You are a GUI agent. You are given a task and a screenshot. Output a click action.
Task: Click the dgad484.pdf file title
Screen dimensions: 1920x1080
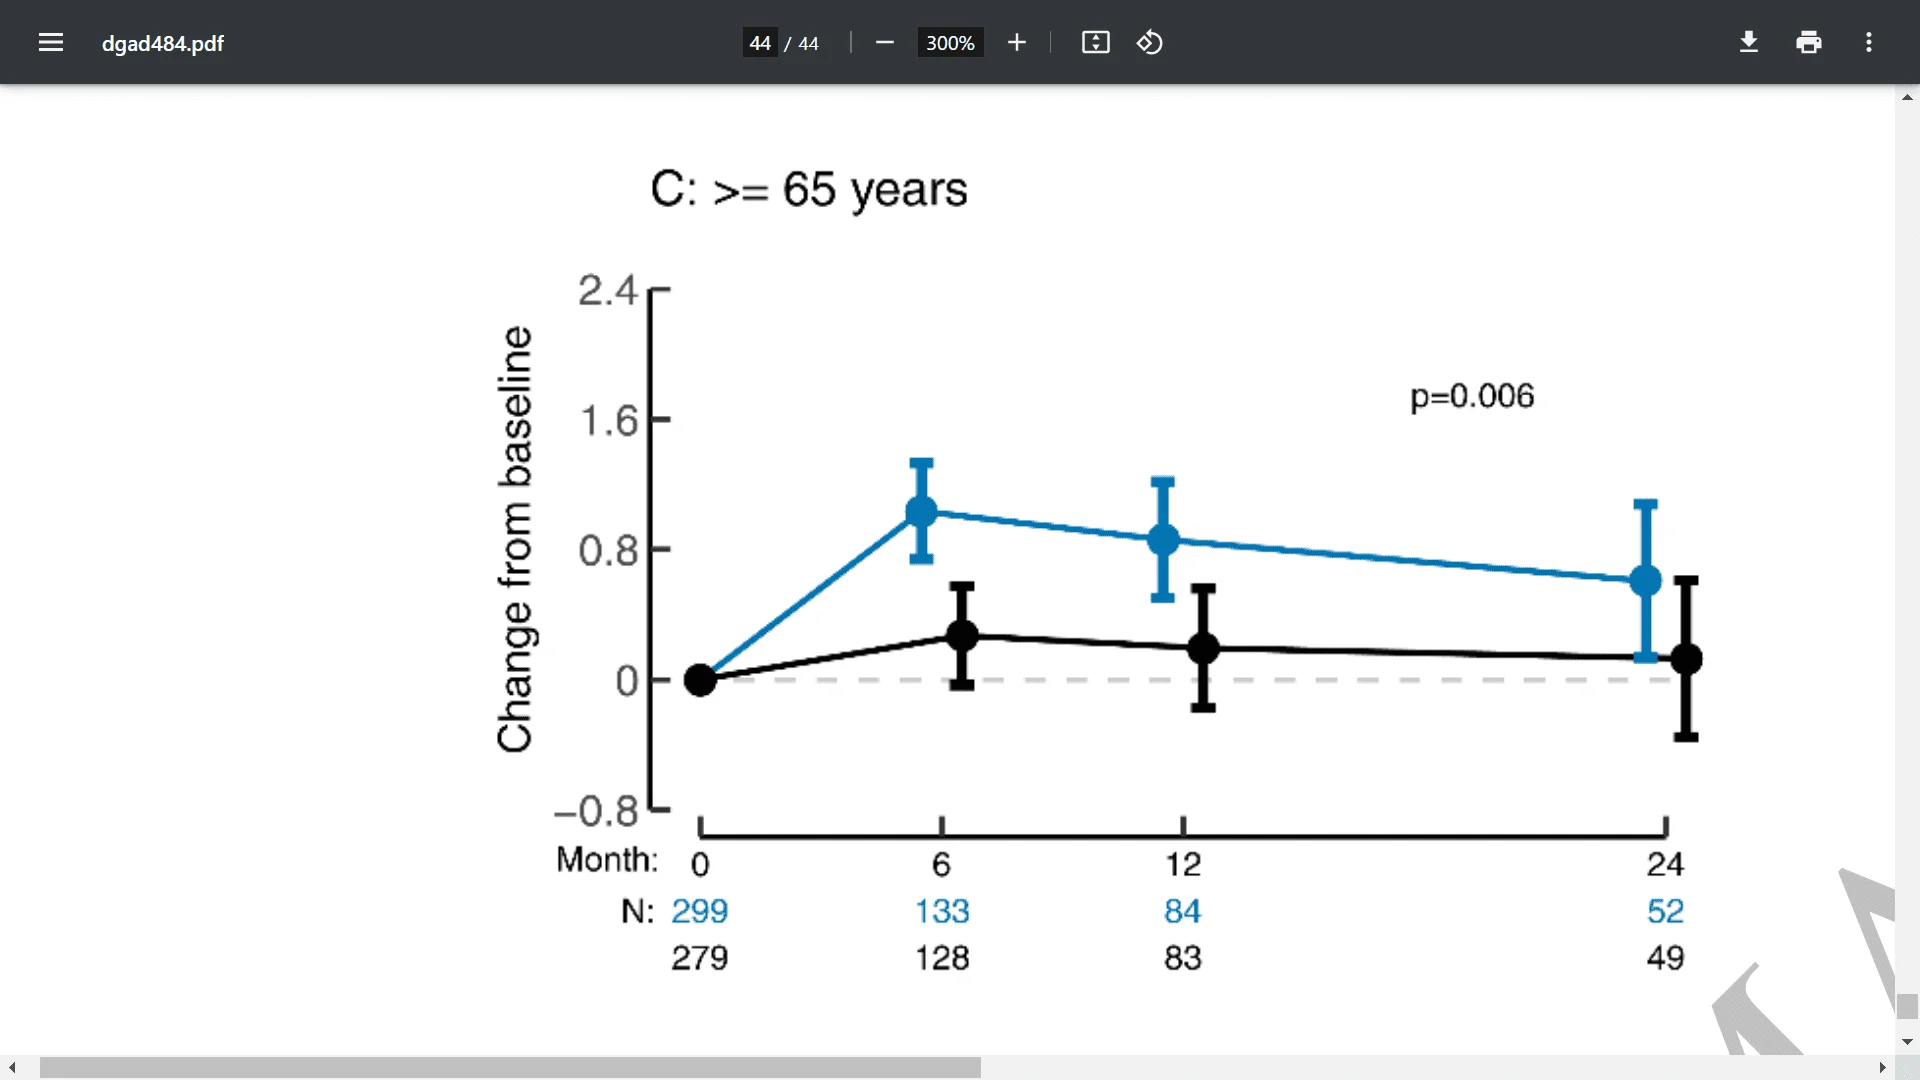163,43
